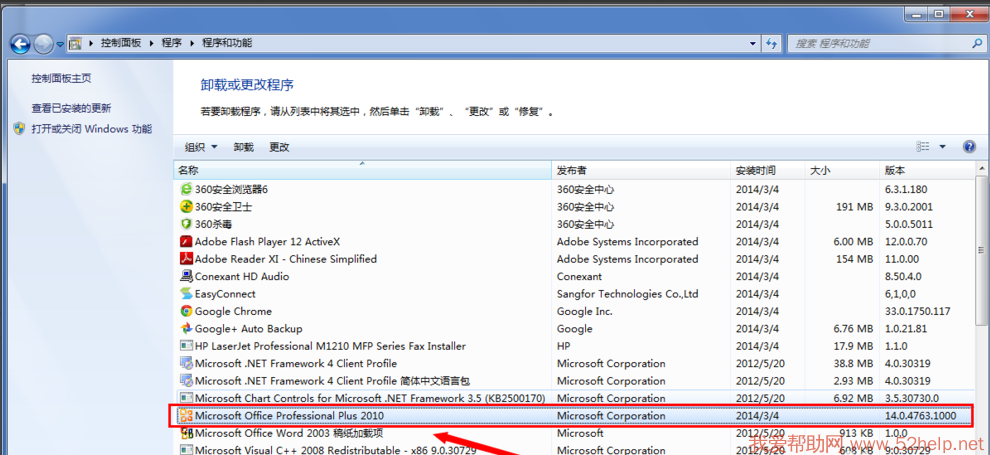Click the Adobe Reader XI icon

[186, 259]
